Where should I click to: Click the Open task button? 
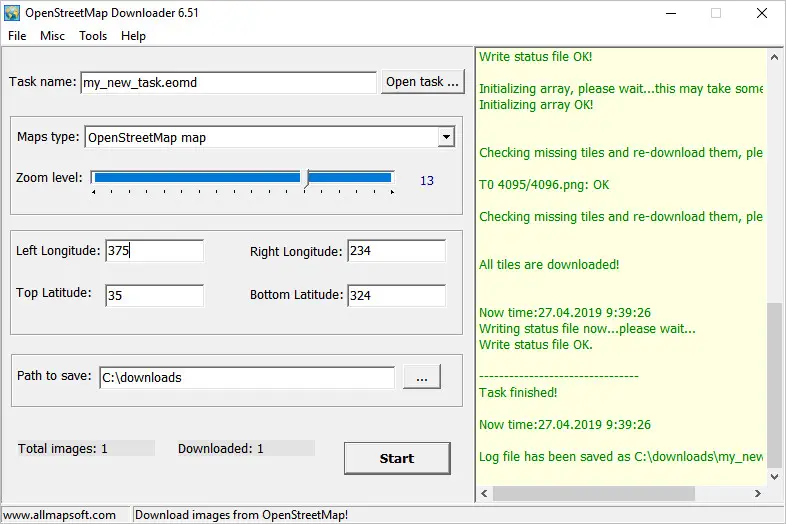(423, 82)
